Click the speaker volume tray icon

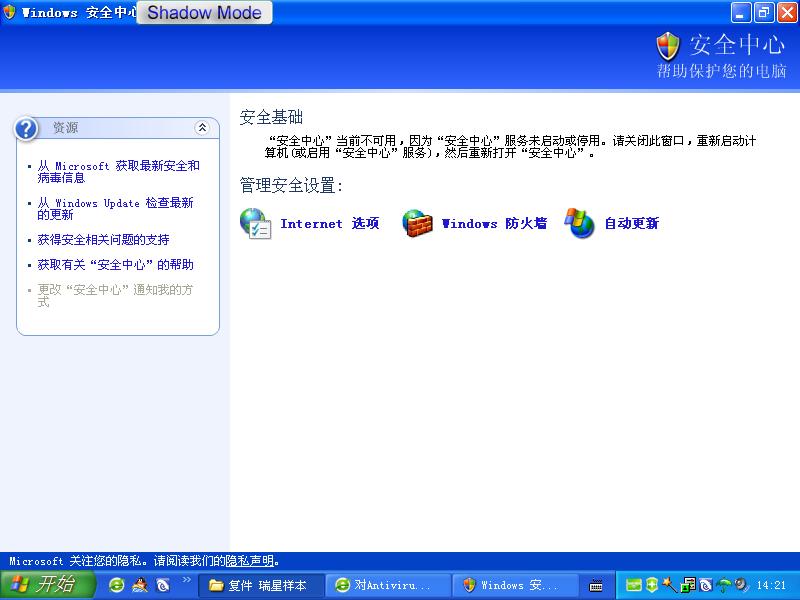pyautogui.click(x=741, y=585)
